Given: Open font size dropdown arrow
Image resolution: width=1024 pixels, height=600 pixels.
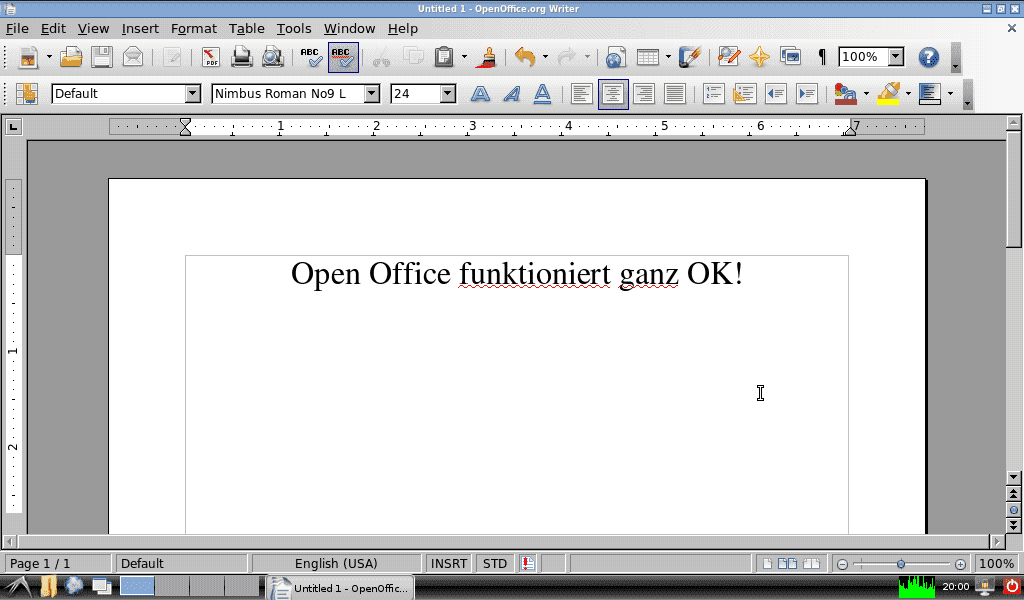Looking at the screenshot, I should pos(447,93).
